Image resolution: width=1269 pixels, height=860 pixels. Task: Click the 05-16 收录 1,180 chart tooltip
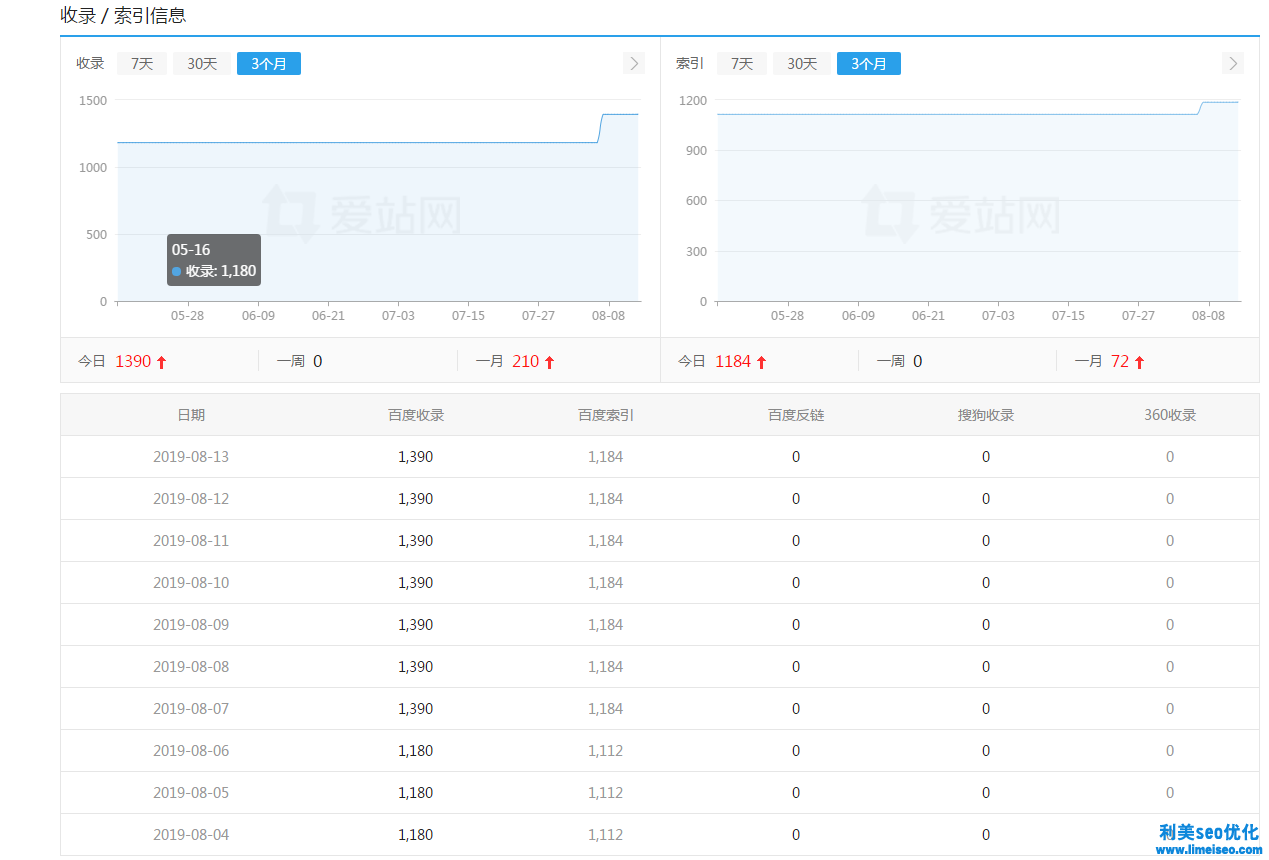tap(214, 260)
